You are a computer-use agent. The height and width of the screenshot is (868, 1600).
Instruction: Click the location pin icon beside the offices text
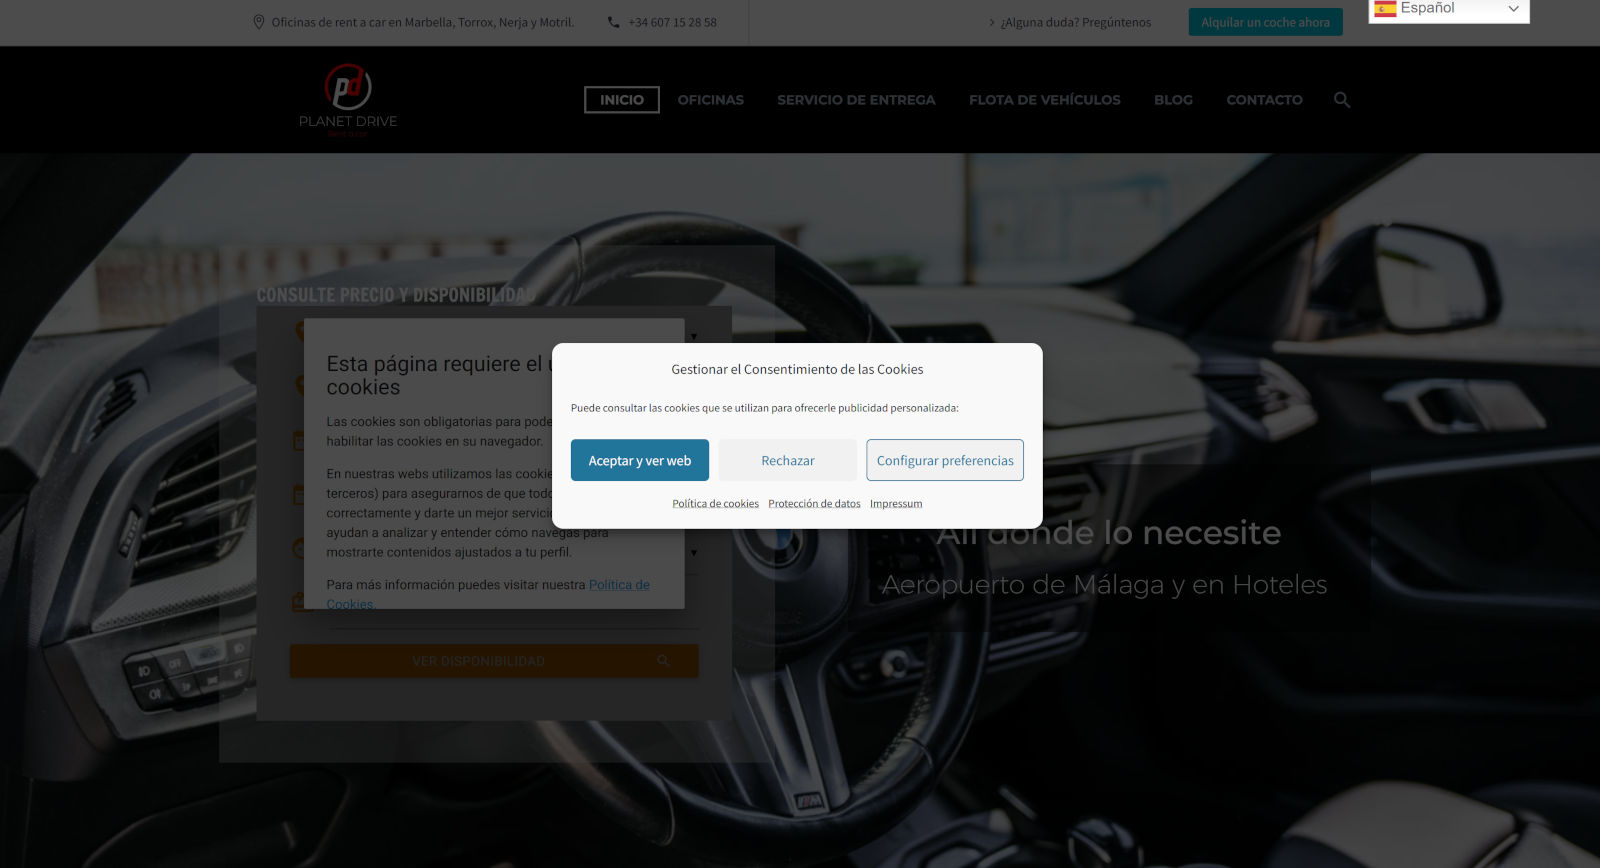259,22
